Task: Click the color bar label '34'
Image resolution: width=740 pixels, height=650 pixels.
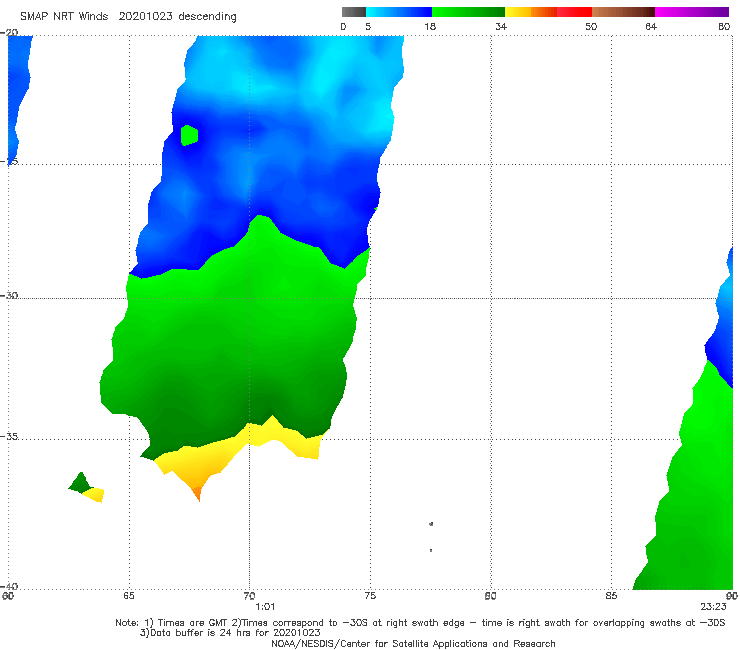Action: [x=501, y=26]
